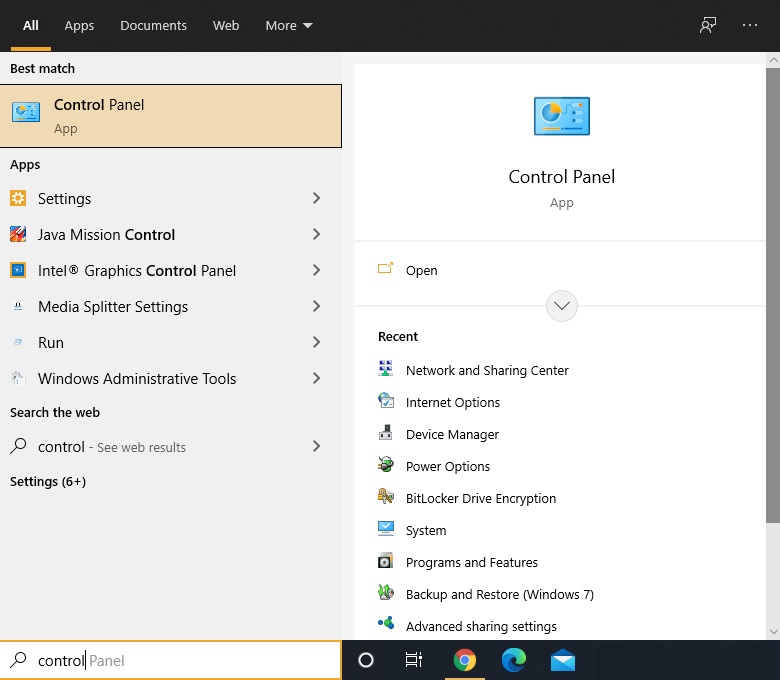
Task: Click the Network and Sharing Center icon
Action: [386, 369]
